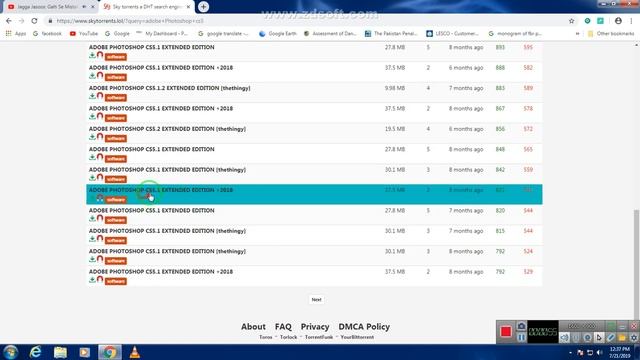The width and height of the screenshot is (640, 360).
Task: Click the download icon in the 820-seeder row
Action: coord(92,218)
